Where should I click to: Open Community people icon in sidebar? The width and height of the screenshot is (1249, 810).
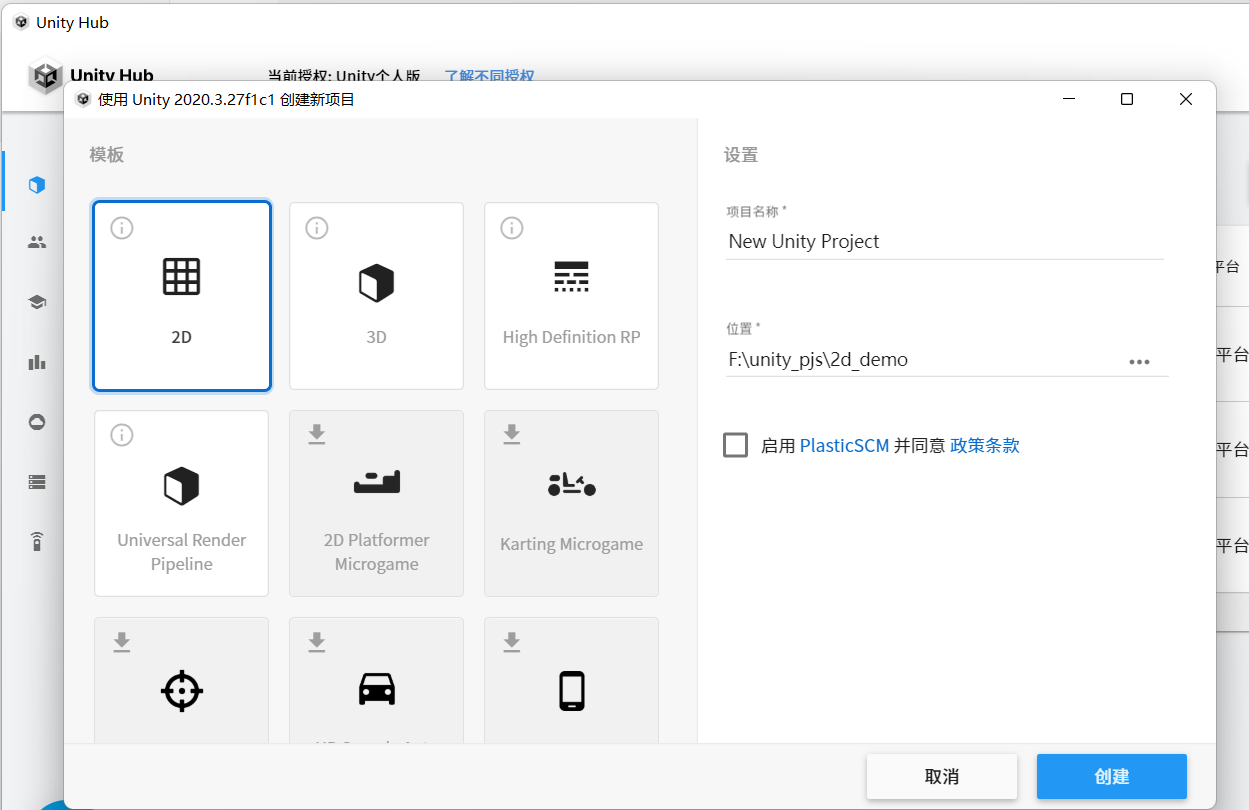pyautogui.click(x=37, y=242)
